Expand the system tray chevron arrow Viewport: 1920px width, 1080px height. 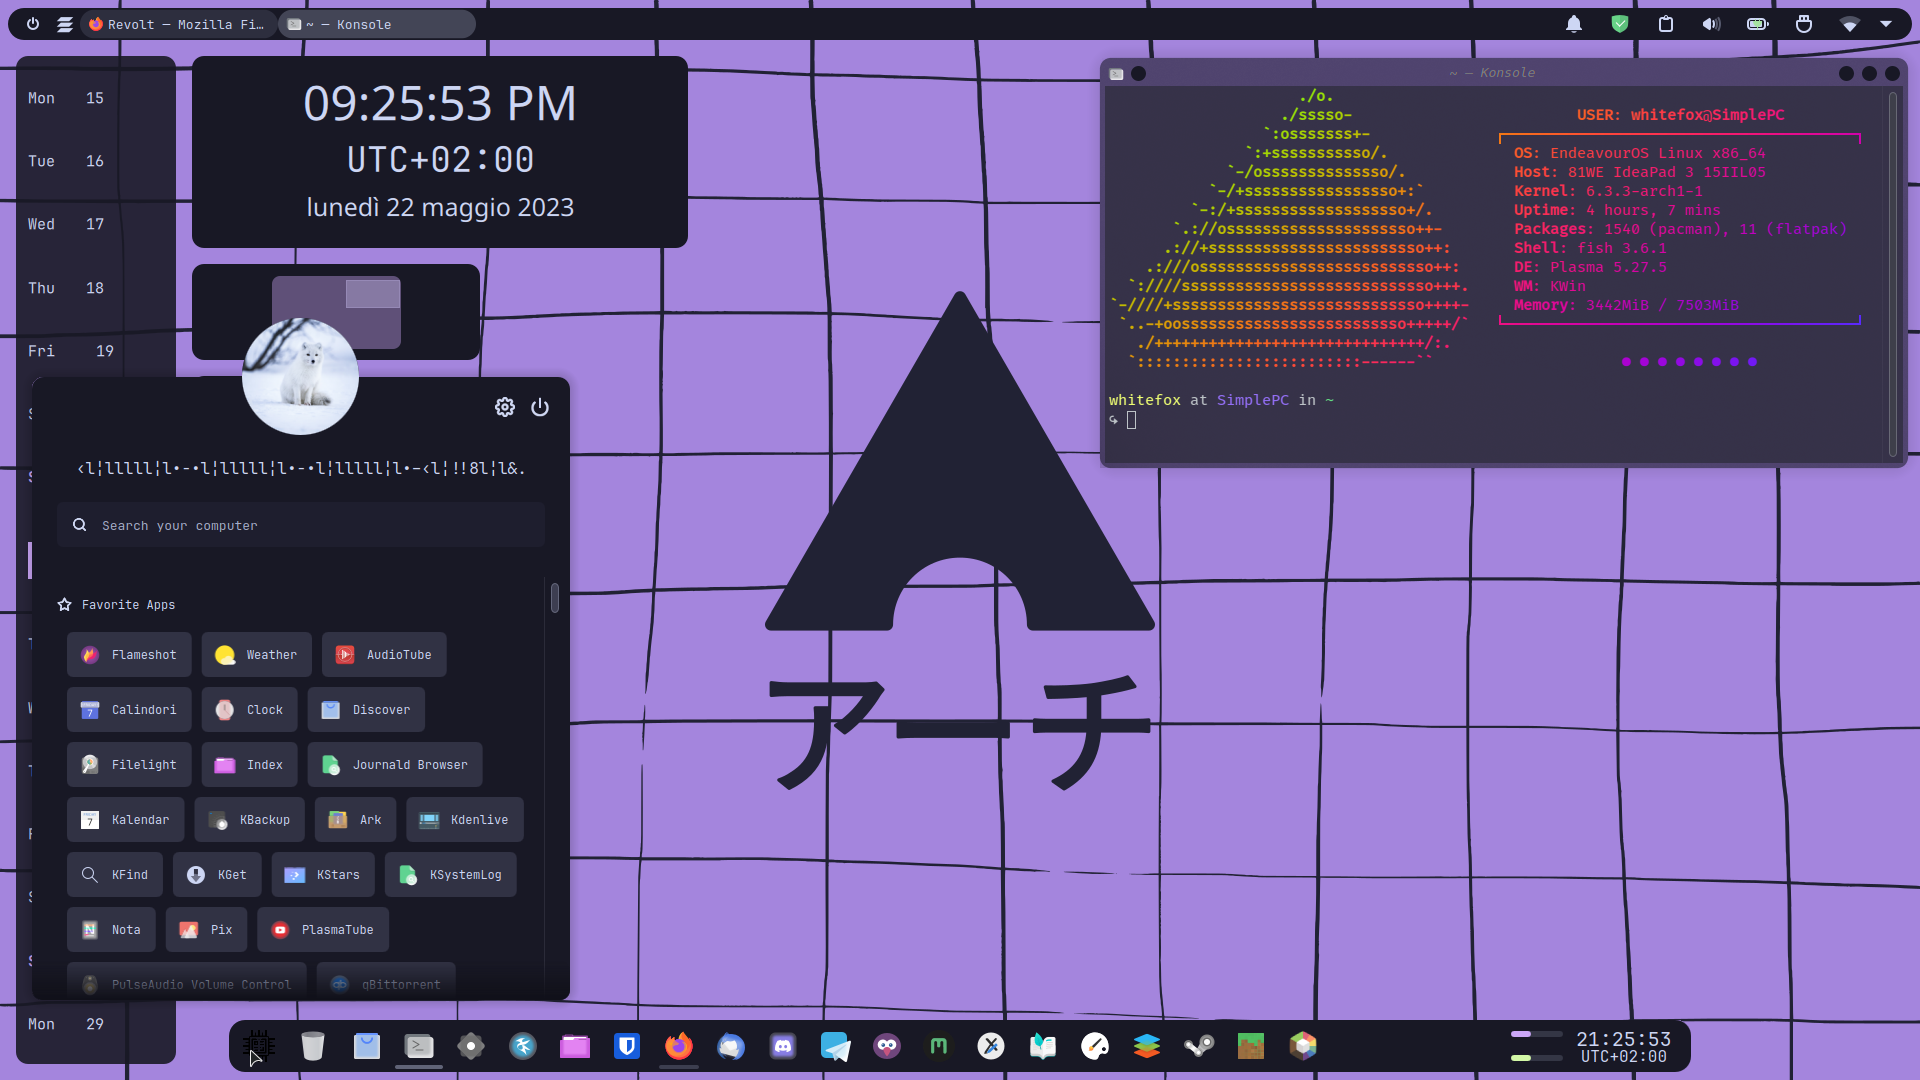[1888, 24]
